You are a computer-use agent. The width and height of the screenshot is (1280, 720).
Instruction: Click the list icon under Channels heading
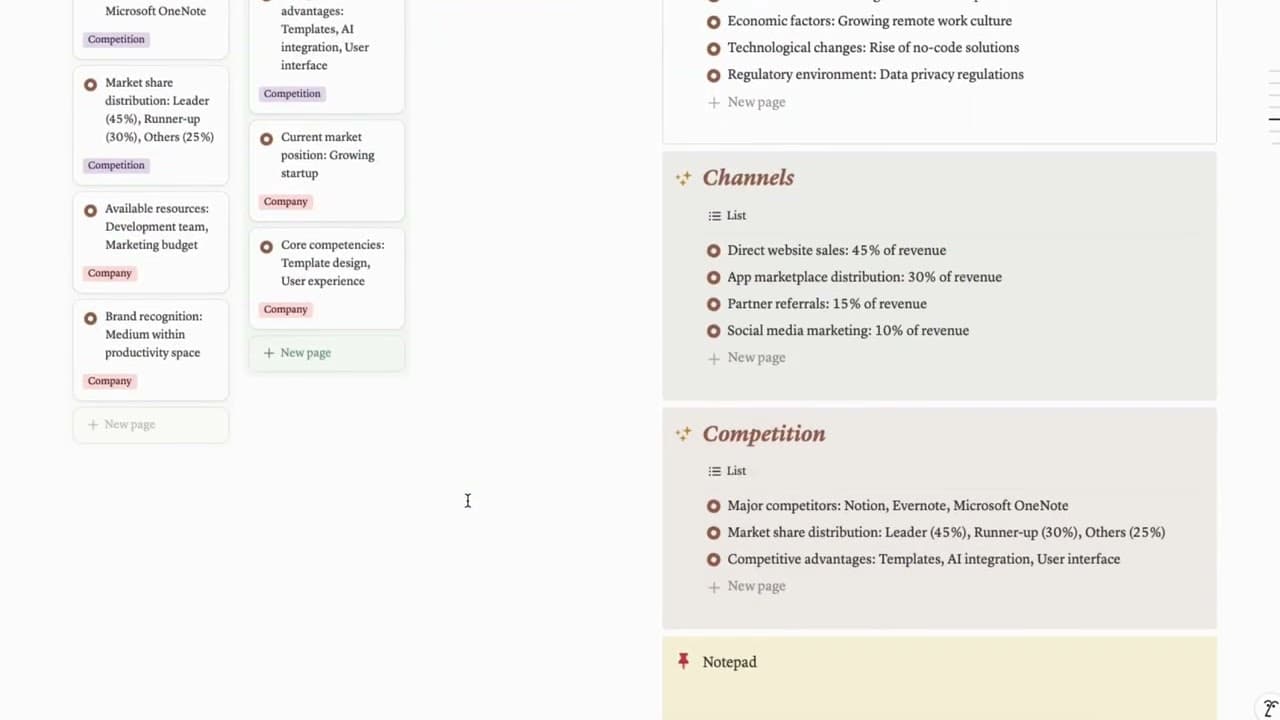[713, 215]
